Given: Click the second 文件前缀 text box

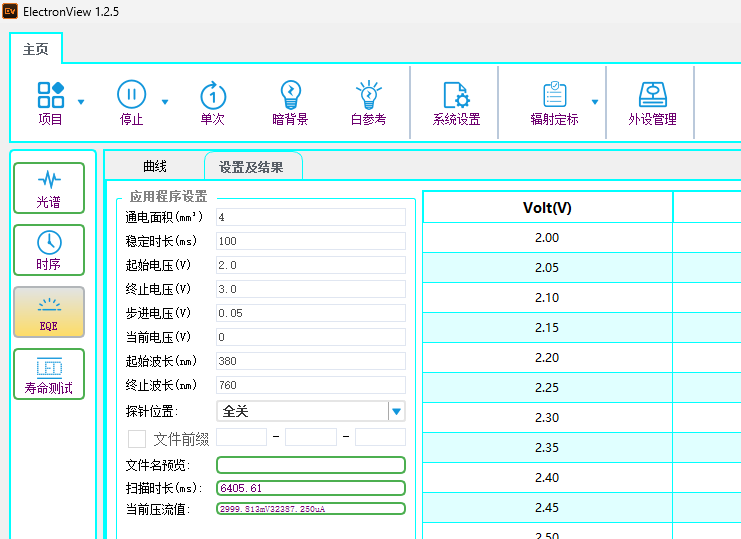Looking at the screenshot, I should pyautogui.click(x=311, y=437).
